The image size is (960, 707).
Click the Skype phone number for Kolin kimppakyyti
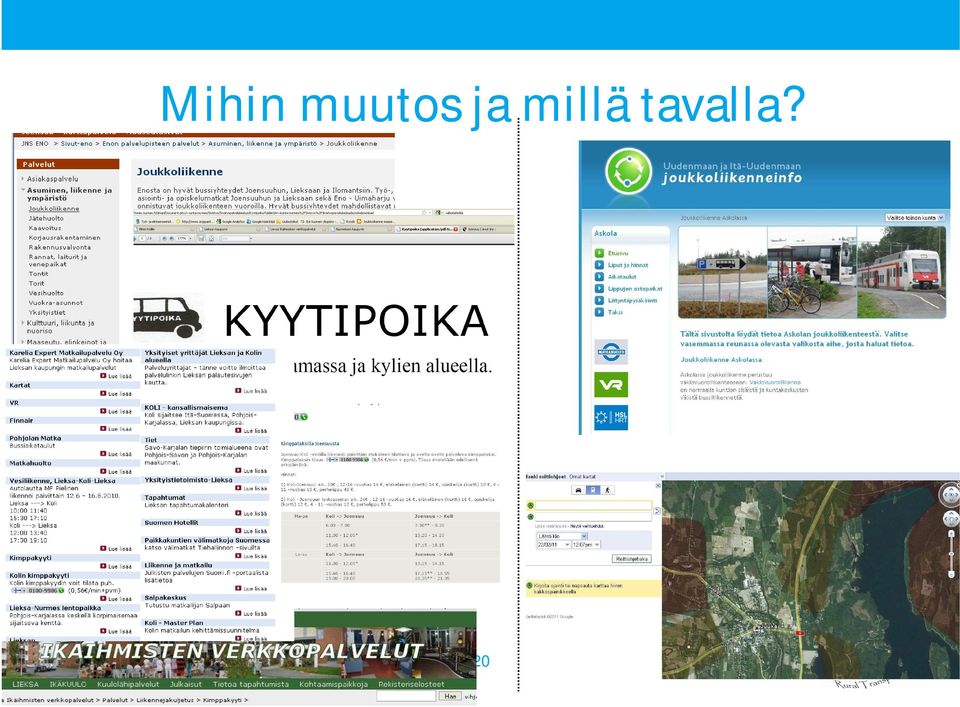pyautogui.click(x=38, y=591)
